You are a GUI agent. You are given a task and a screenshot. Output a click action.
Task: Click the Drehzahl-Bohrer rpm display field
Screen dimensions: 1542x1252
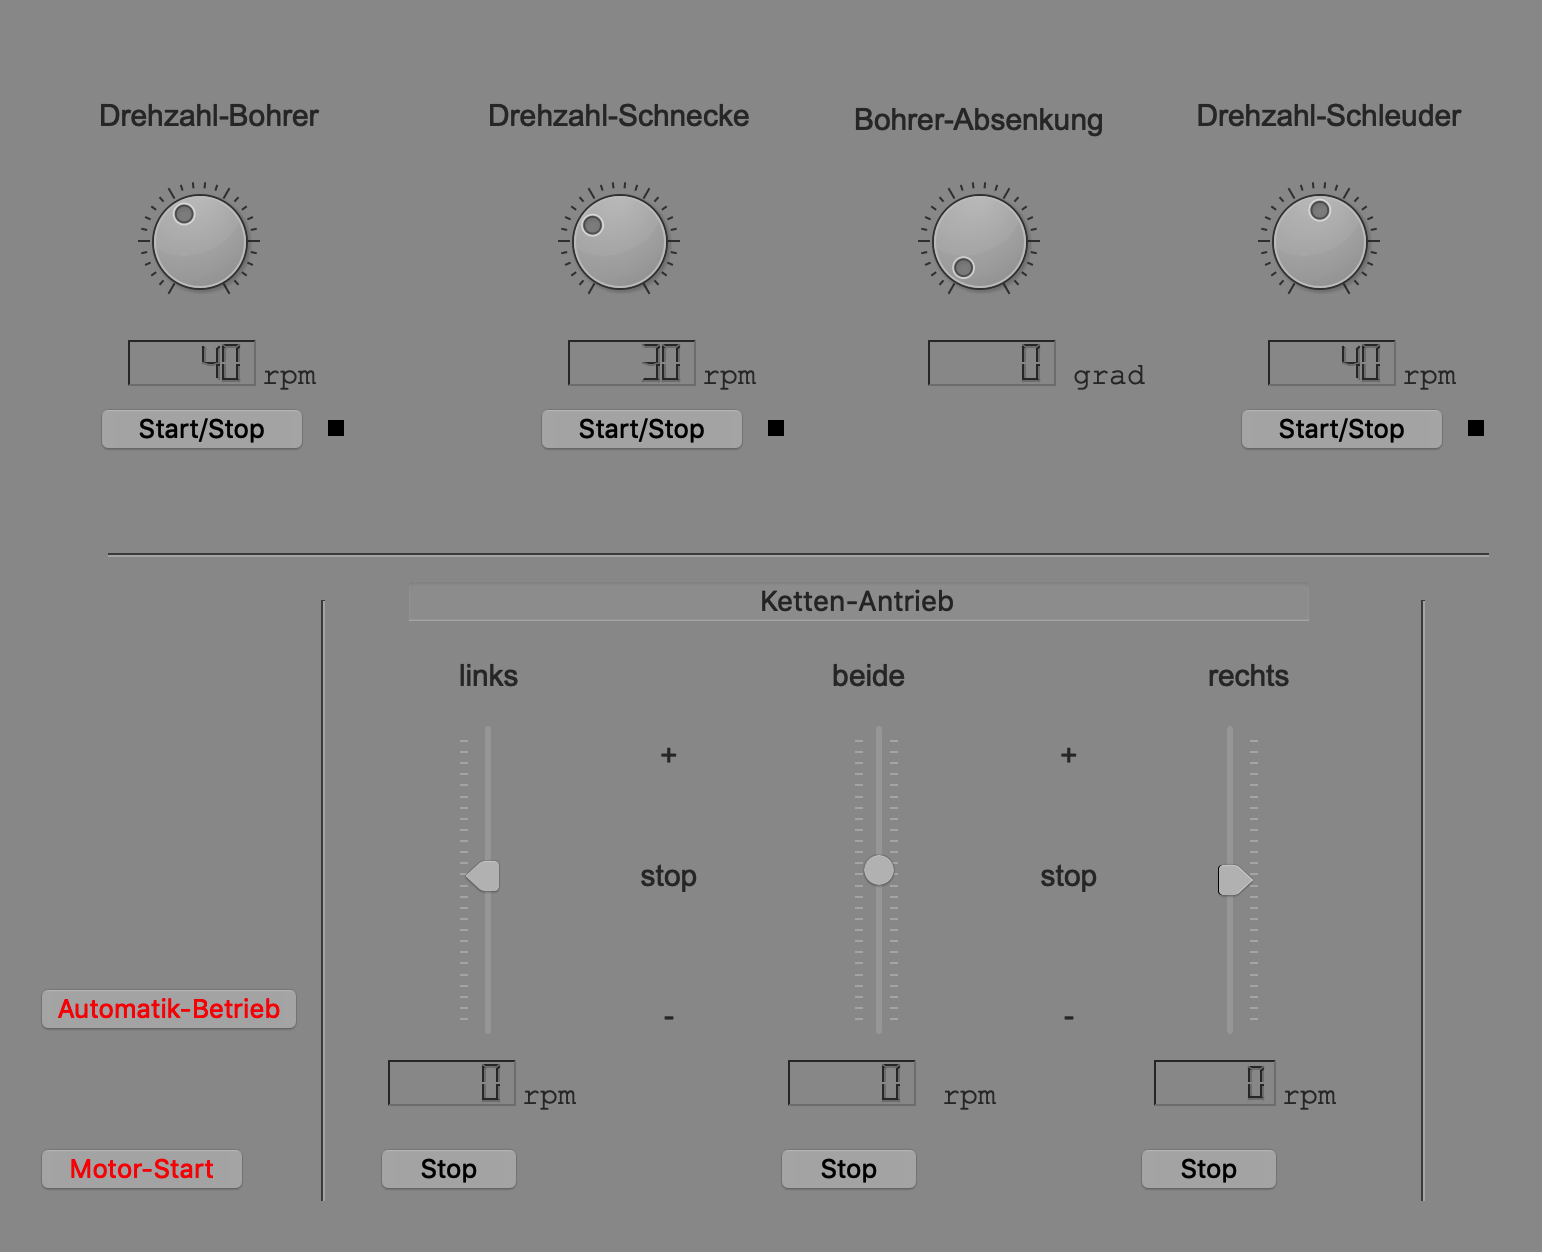[x=192, y=363]
